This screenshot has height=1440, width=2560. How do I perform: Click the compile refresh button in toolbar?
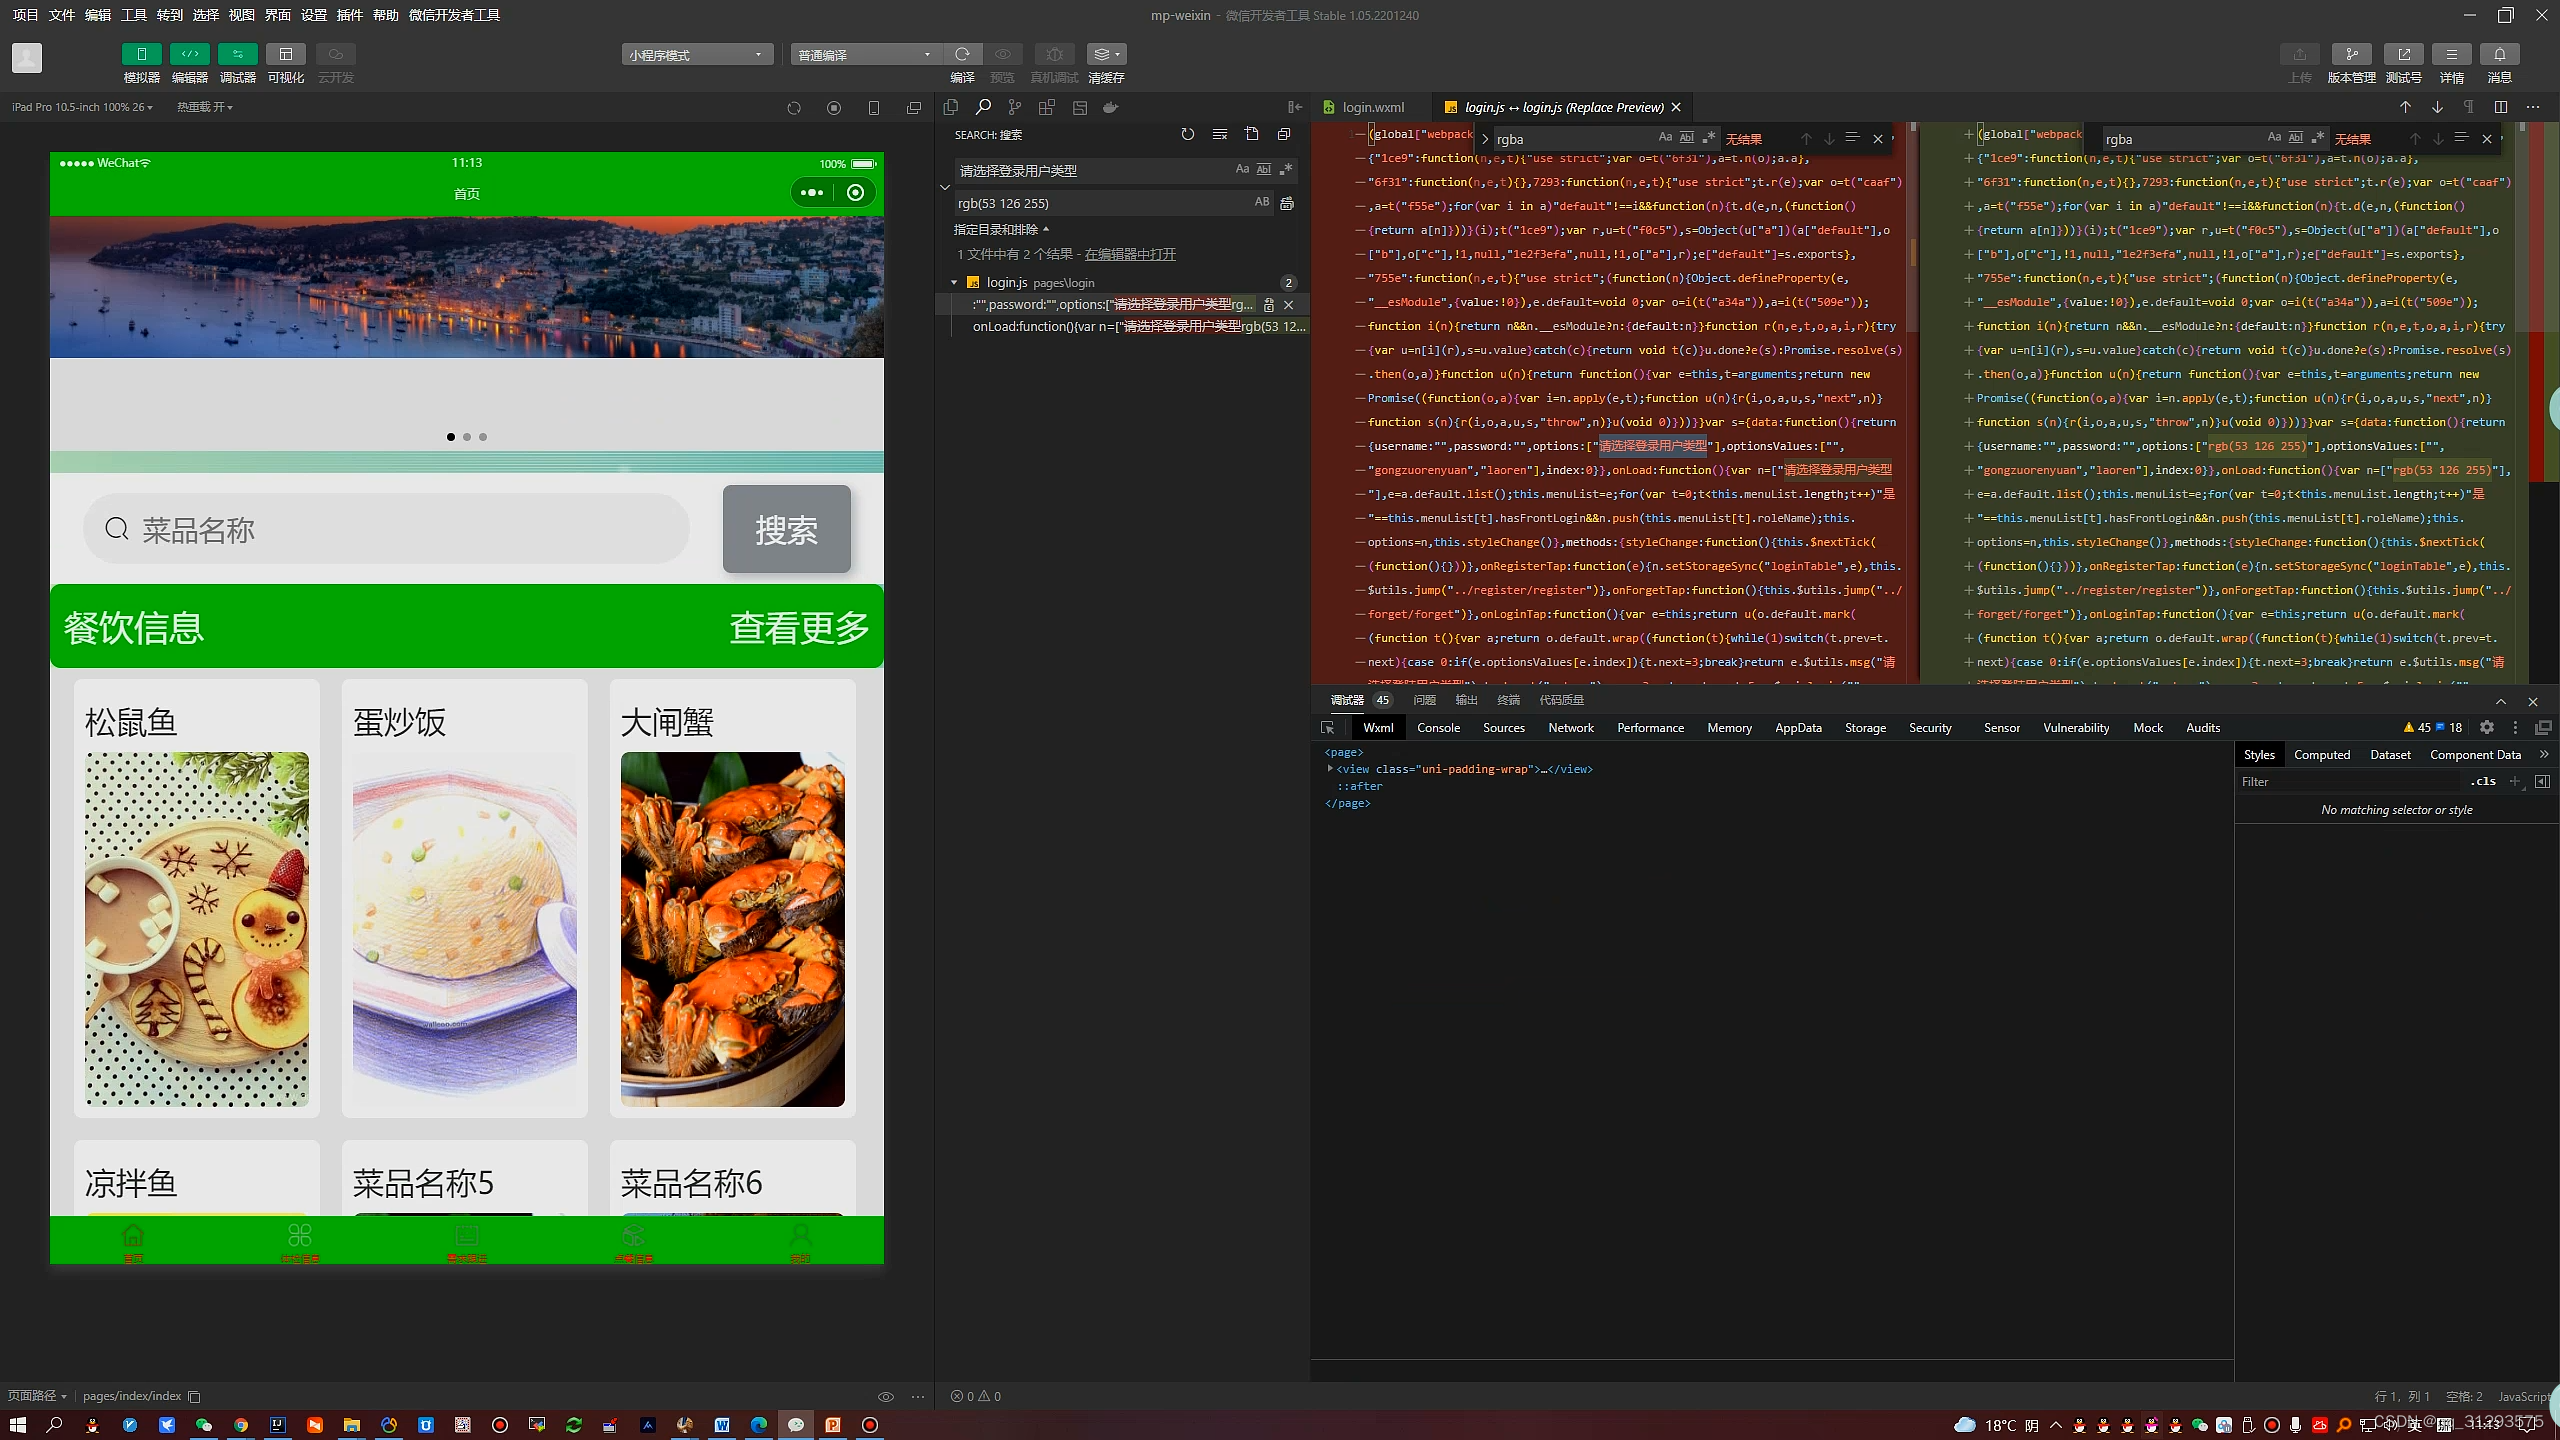tap(962, 54)
